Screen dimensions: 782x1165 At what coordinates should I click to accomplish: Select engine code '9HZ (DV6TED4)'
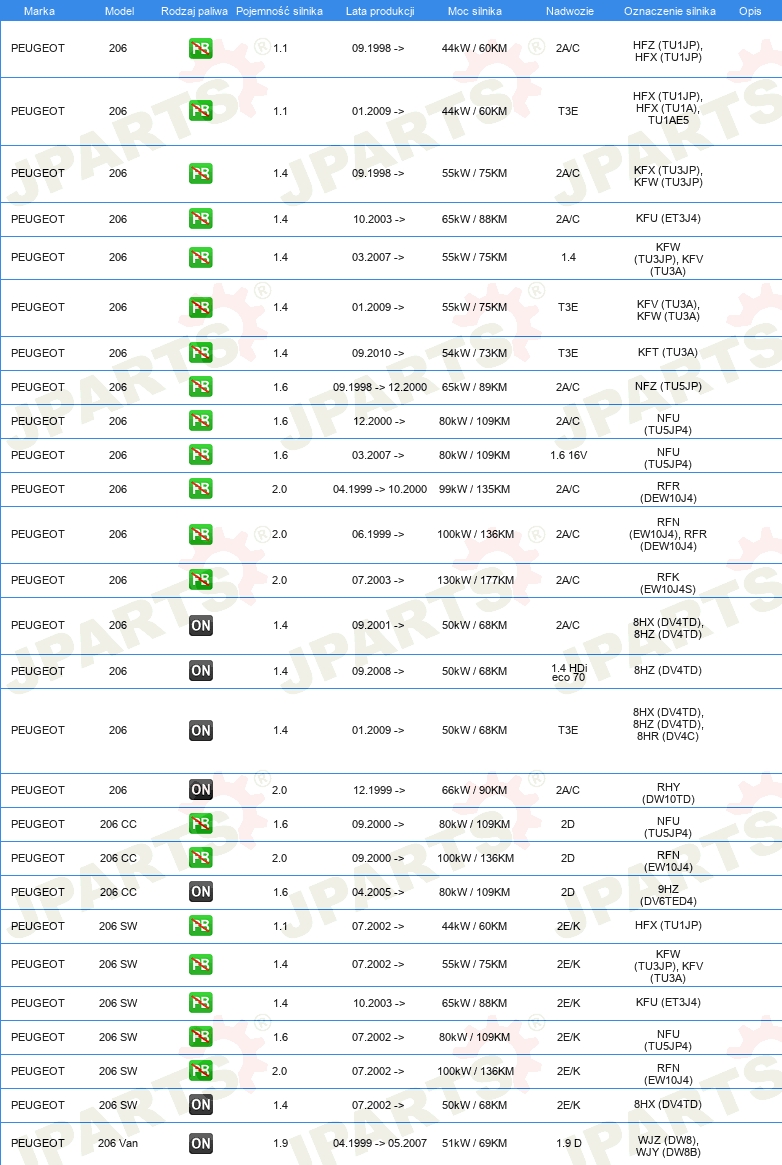(x=668, y=895)
